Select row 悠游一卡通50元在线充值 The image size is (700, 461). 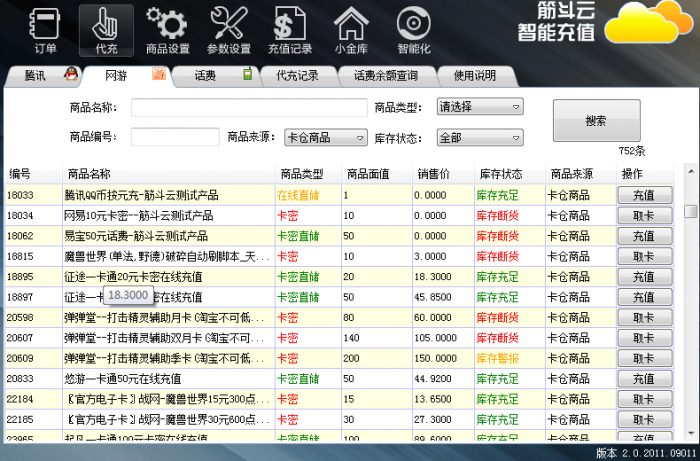click(339, 379)
